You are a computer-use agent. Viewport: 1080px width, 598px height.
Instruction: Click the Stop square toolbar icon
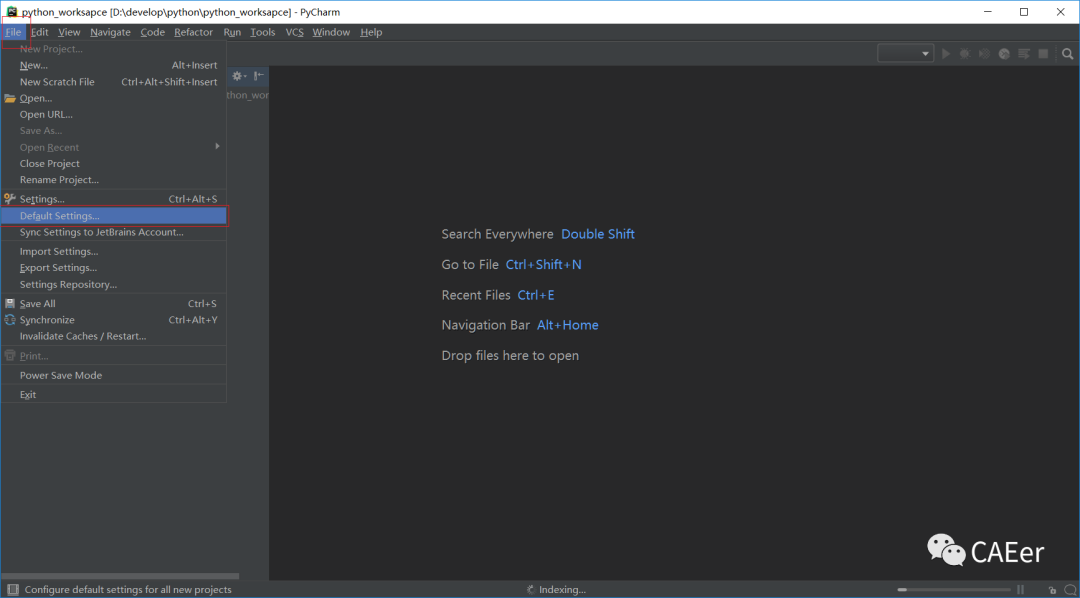coord(1043,54)
